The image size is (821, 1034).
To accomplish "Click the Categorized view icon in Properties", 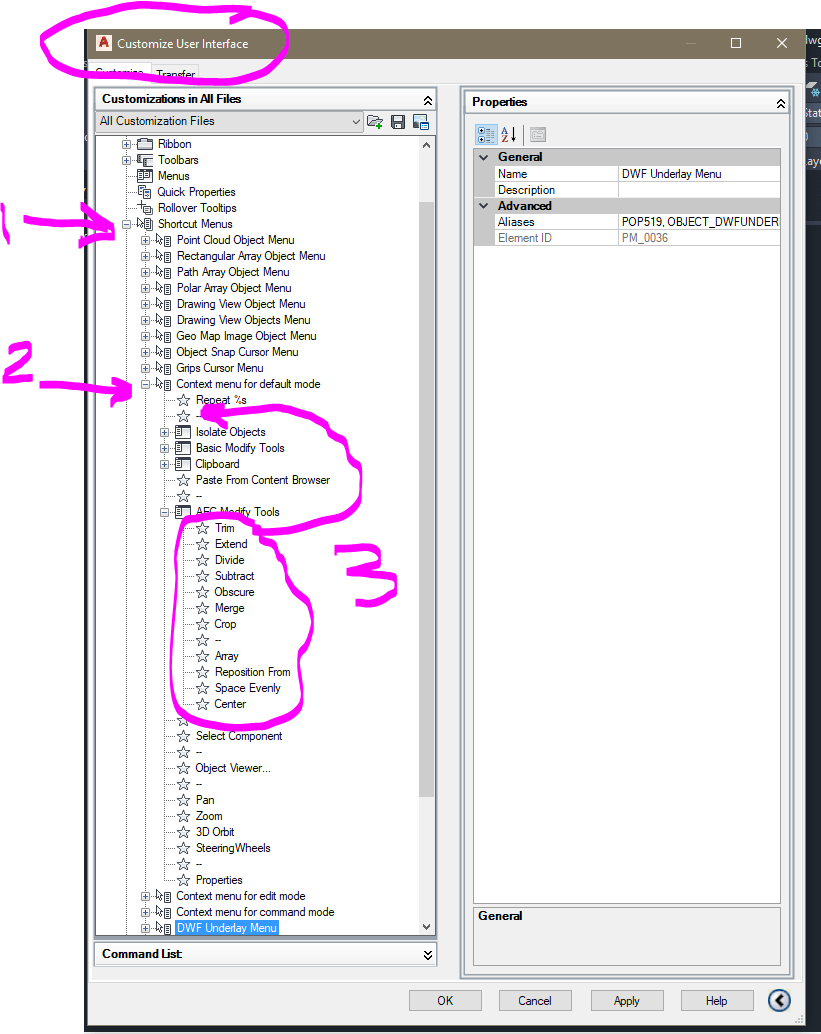I will tap(486, 135).
